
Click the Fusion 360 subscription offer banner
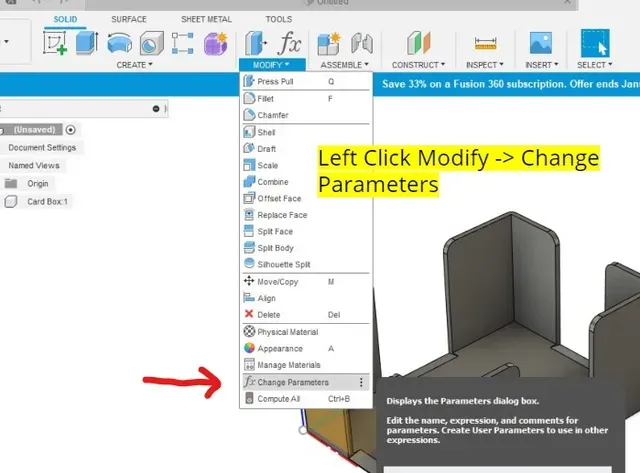coord(511,84)
